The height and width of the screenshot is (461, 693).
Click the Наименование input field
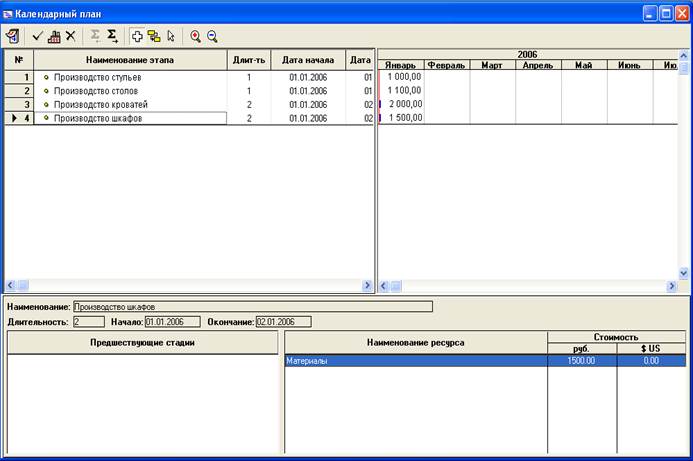point(253,307)
